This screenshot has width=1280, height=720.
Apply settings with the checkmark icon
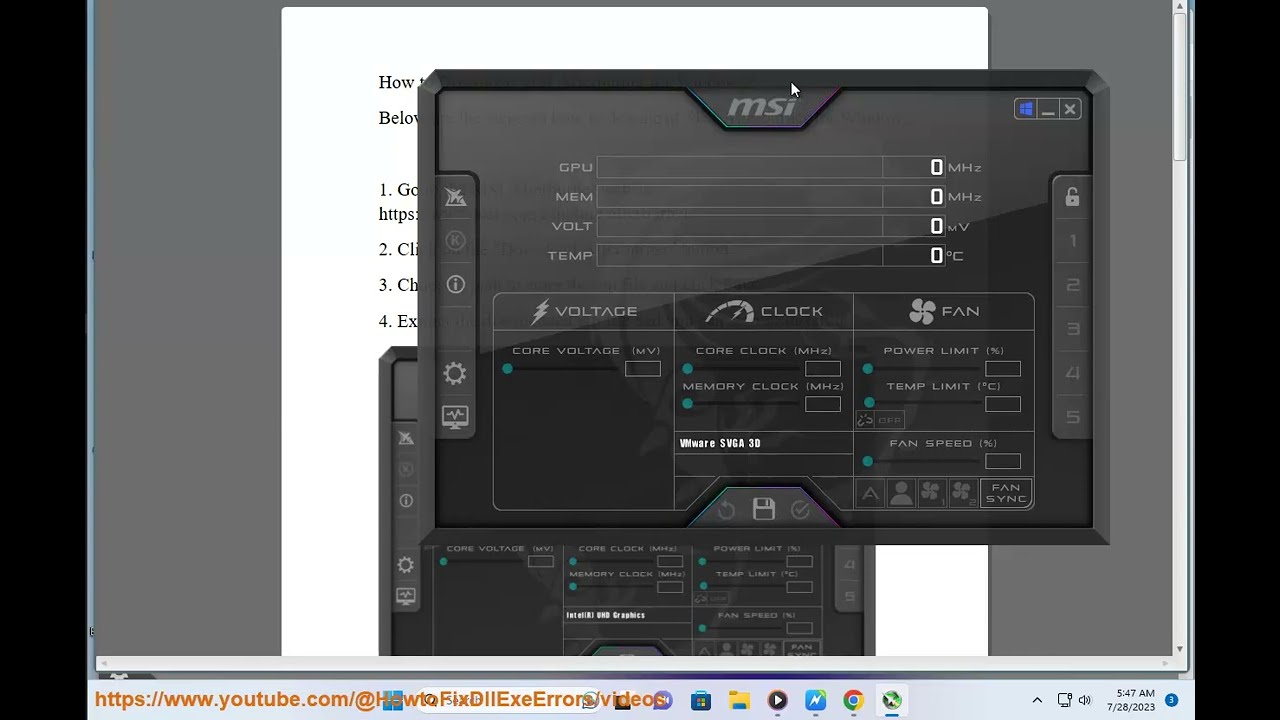[x=800, y=511]
